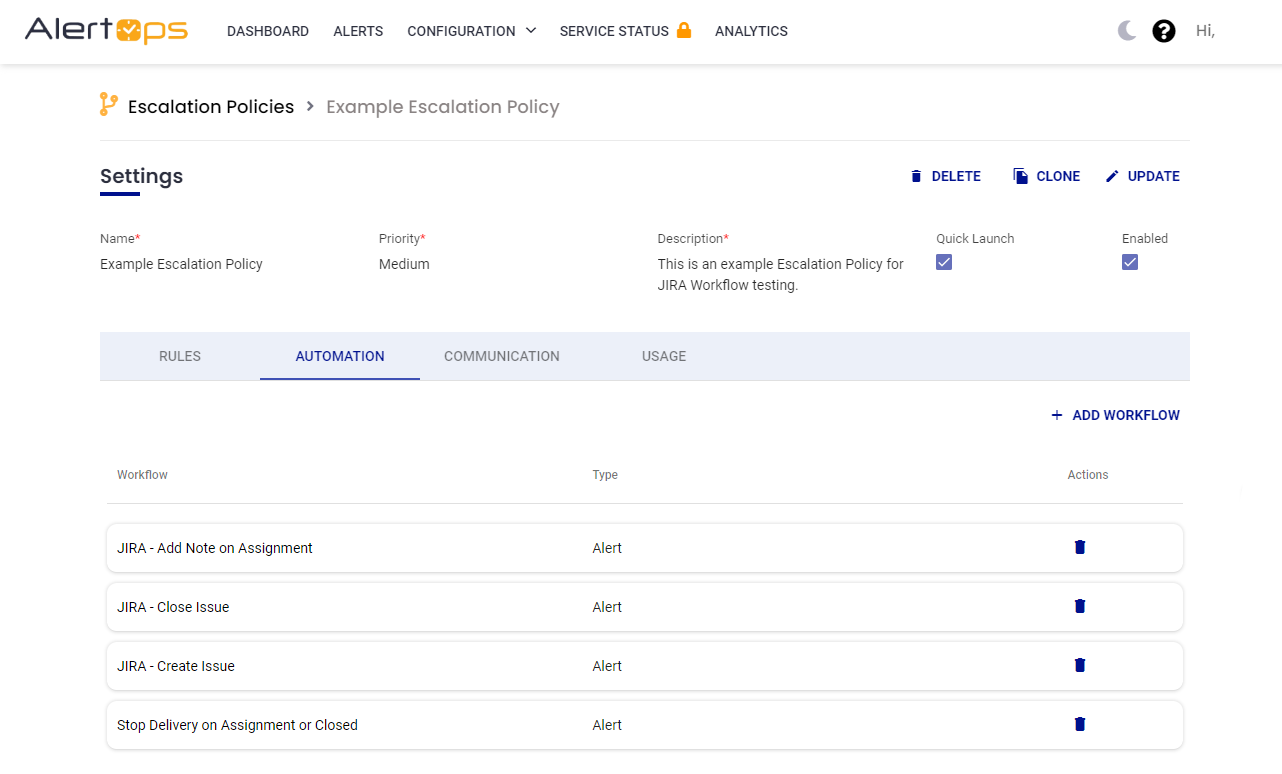The height and width of the screenshot is (774, 1282).
Task: Open the help question mark icon
Action: [x=1164, y=31]
